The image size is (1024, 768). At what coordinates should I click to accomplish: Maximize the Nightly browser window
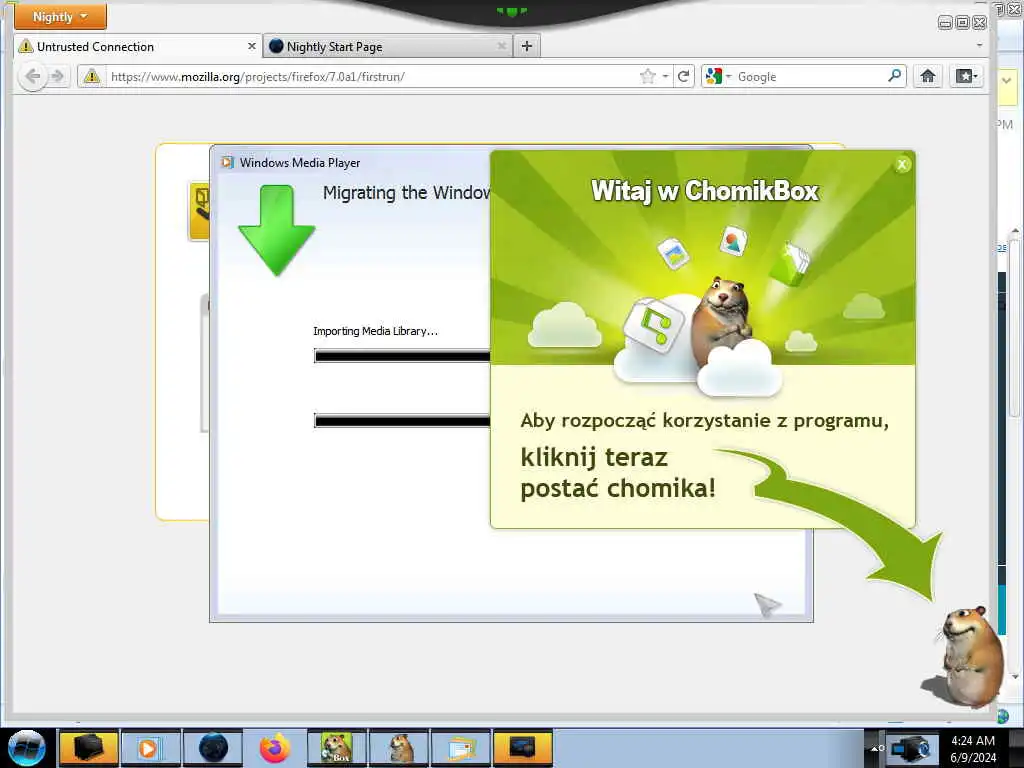(x=962, y=23)
